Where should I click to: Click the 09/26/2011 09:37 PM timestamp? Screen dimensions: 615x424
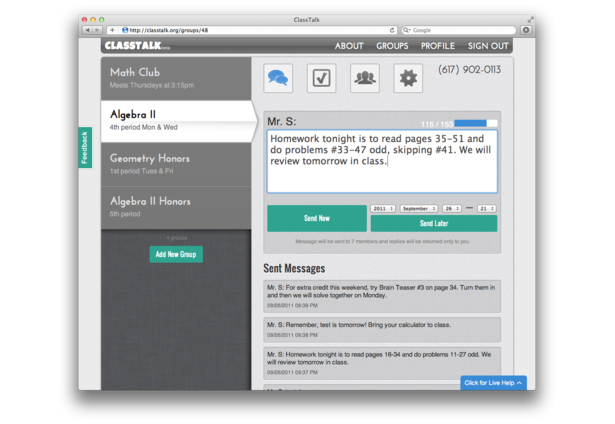(x=292, y=372)
